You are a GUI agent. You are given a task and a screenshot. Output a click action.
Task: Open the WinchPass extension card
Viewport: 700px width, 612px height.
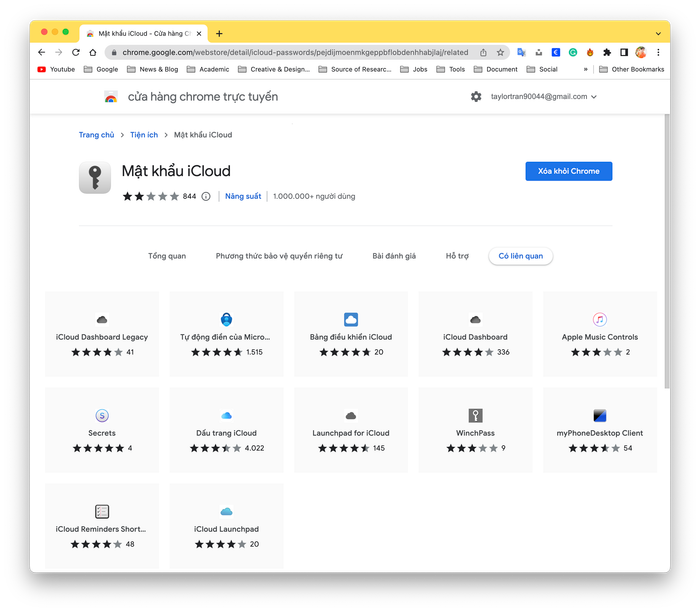click(475, 430)
